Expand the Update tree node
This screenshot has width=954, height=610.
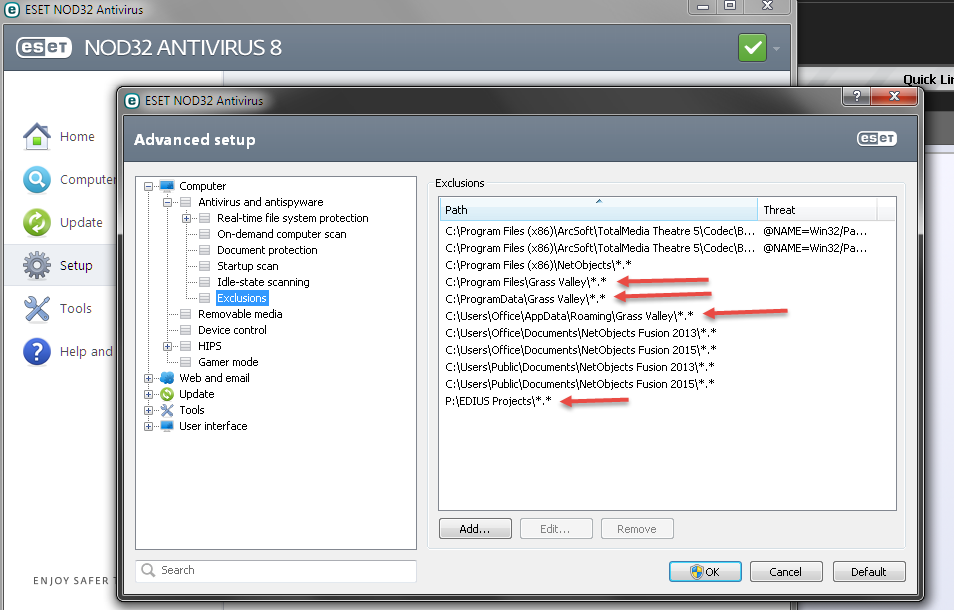point(148,394)
